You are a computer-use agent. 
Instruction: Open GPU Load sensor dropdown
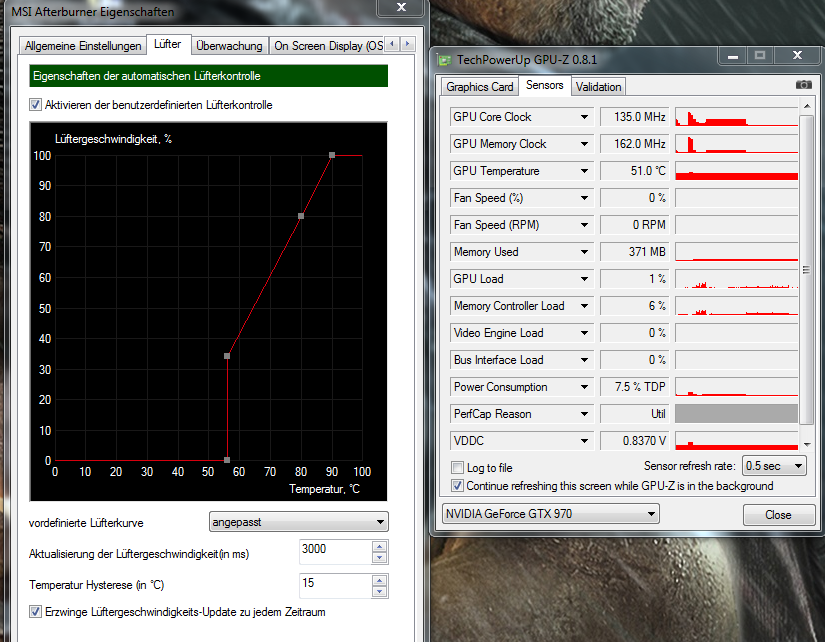[x=584, y=279]
